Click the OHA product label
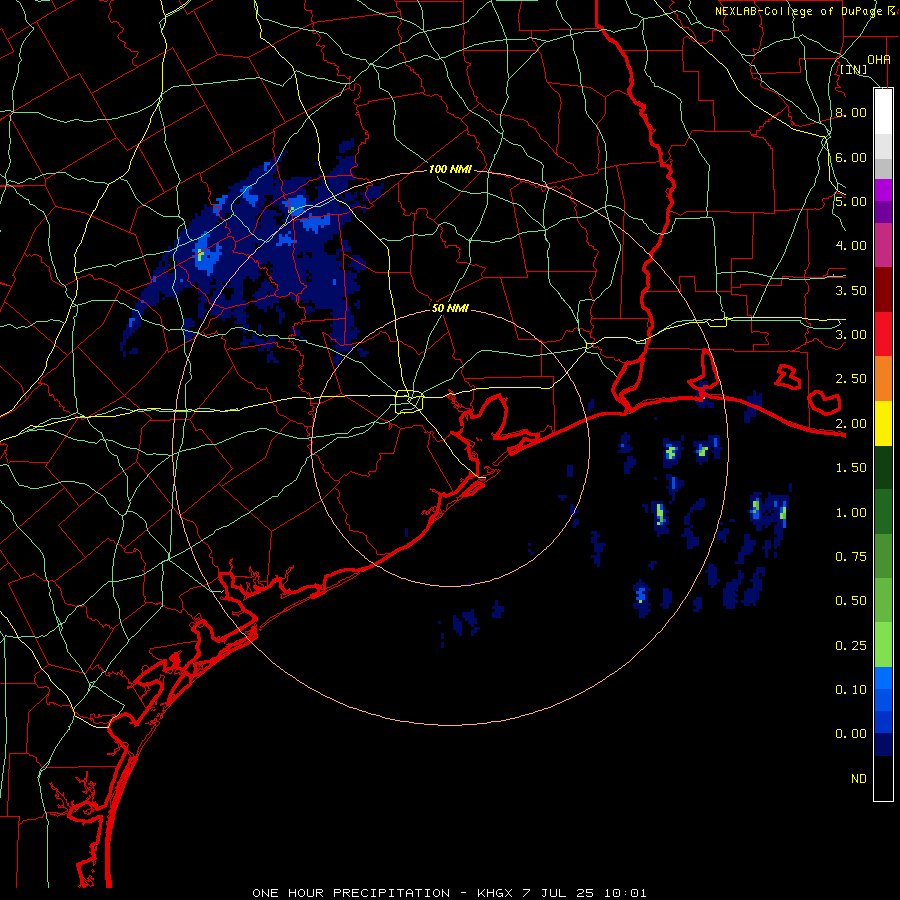Screen dimensions: 900x900 tap(879, 59)
